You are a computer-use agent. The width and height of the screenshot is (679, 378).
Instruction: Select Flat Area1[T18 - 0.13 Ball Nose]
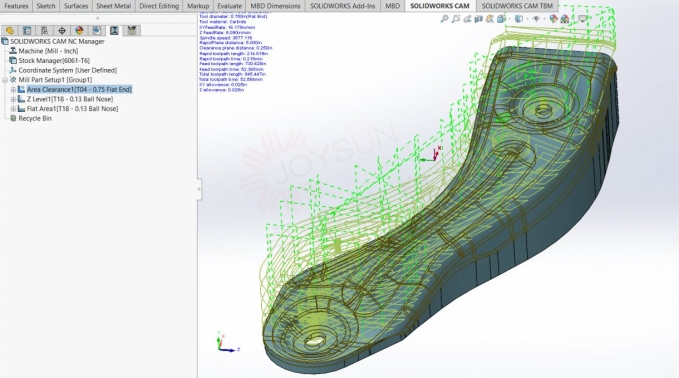72,109
